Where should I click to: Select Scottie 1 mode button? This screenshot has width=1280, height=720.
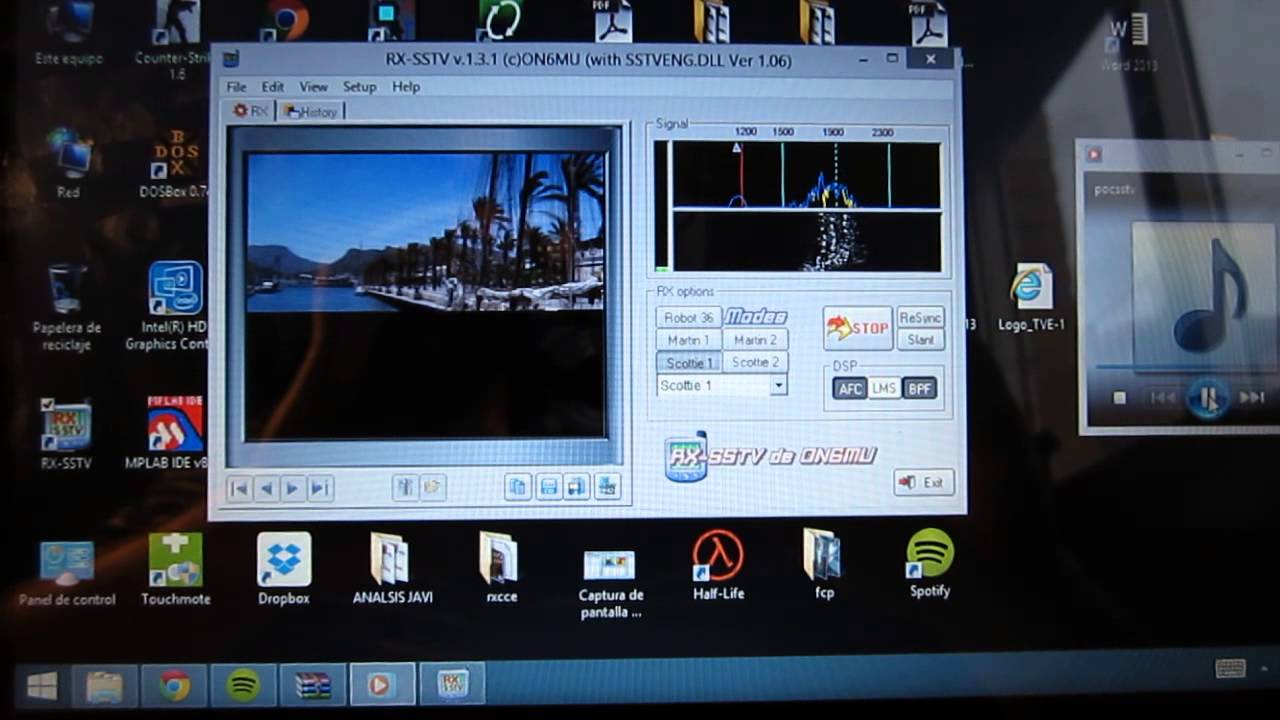point(689,363)
